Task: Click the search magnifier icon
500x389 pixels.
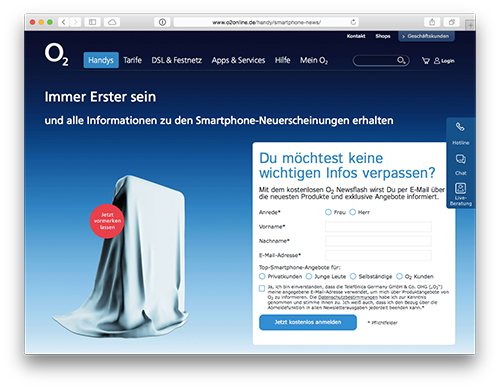Action: [401, 60]
